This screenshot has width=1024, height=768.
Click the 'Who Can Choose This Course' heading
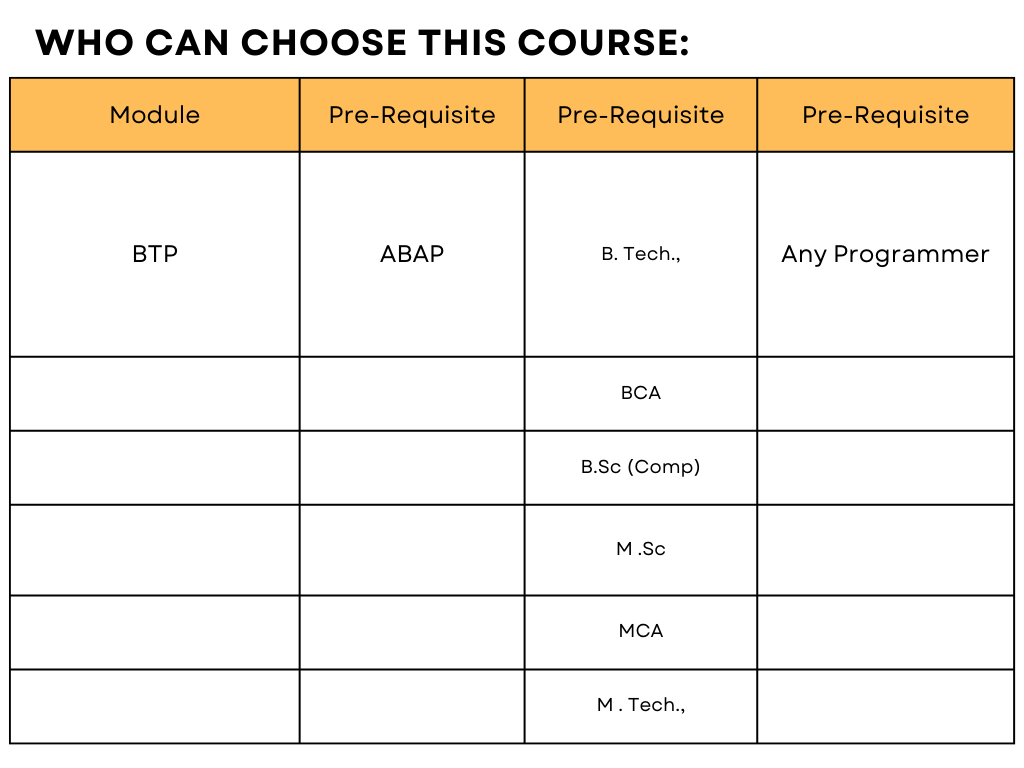click(x=362, y=43)
